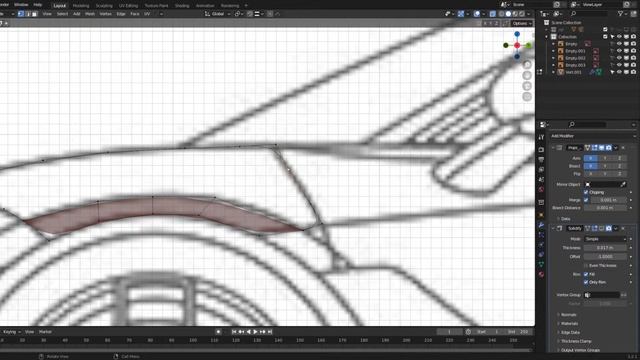Screen dimensions: 640x360
Task: Open outliner filter dropdown
Action: (x=622, y=14)
